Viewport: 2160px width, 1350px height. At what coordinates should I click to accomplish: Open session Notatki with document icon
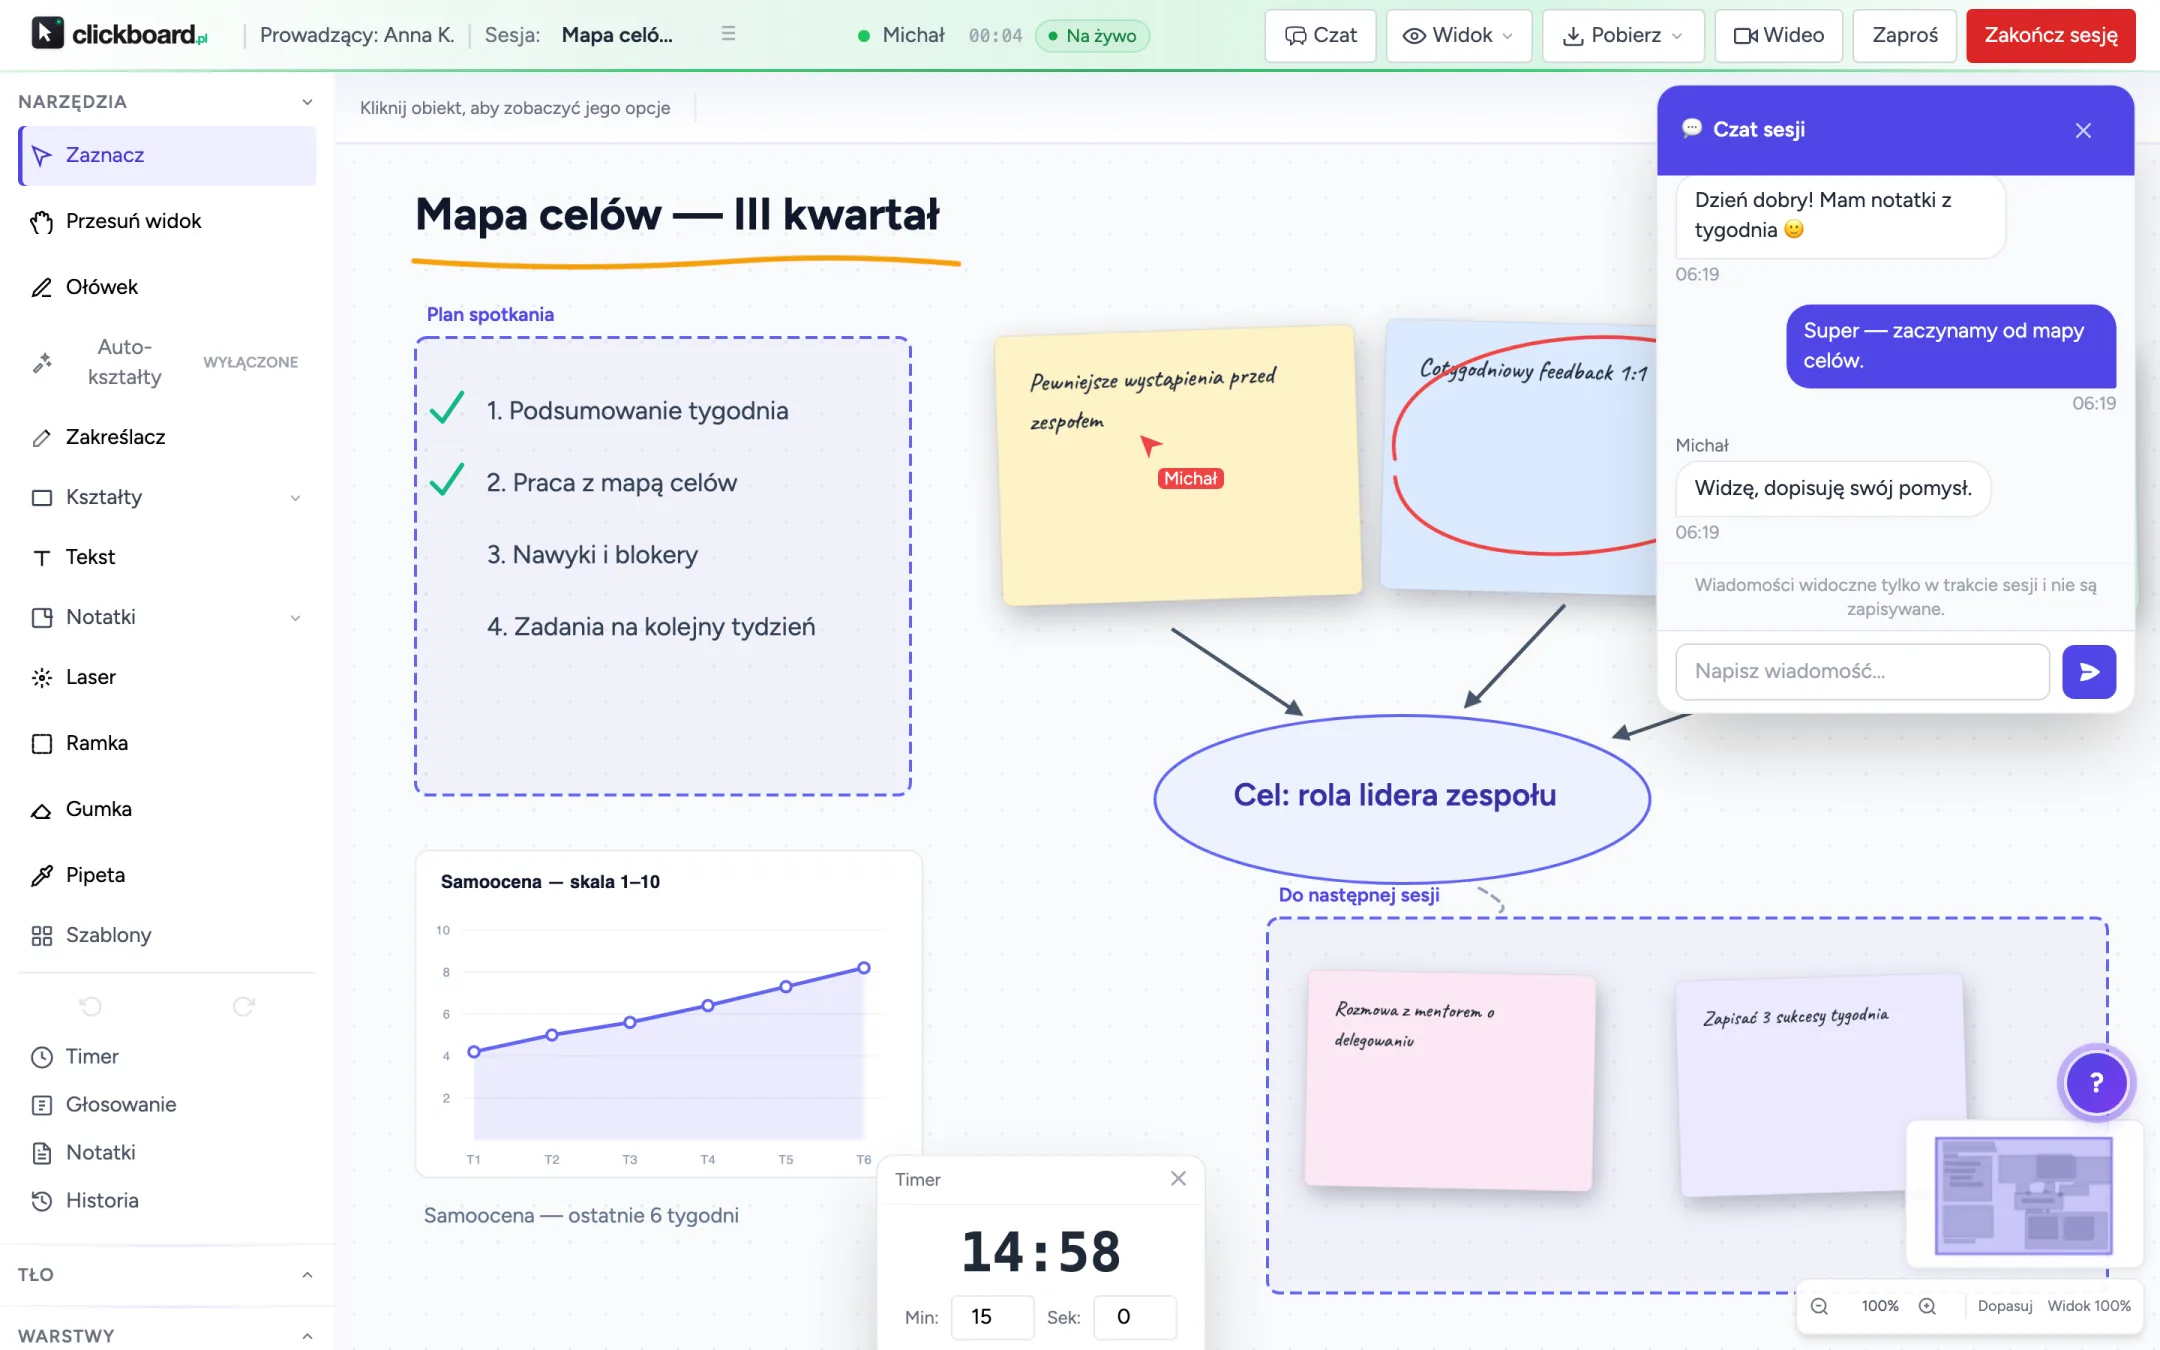pyautogui.click(x=167, y=1152)
